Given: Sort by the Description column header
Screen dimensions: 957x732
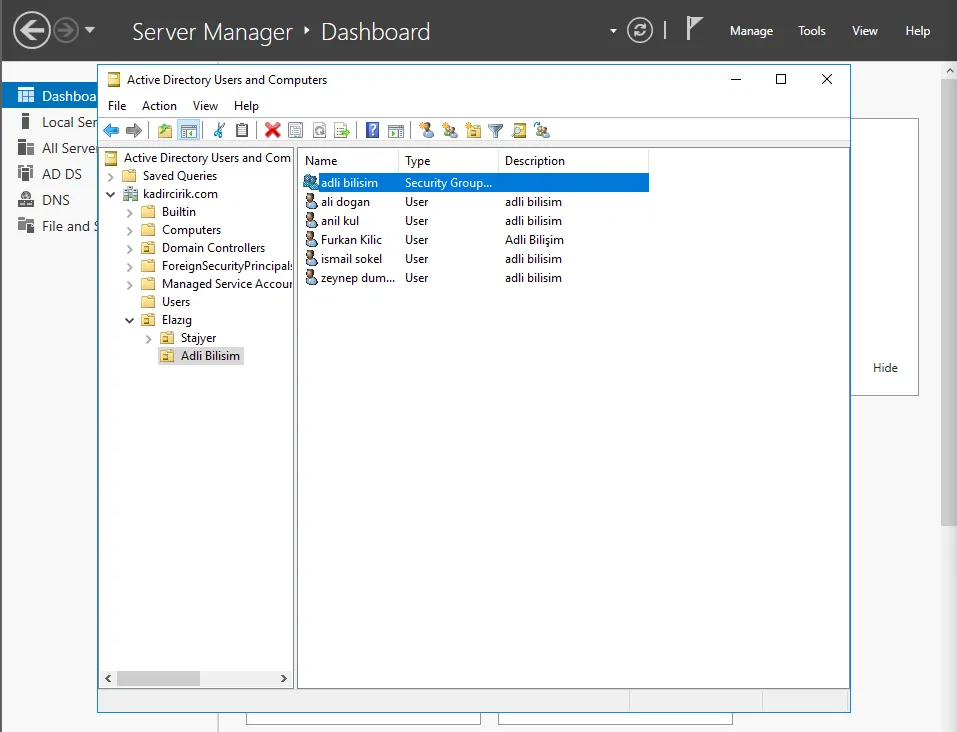Looking at the screenshot, I should tap(573, 161).
